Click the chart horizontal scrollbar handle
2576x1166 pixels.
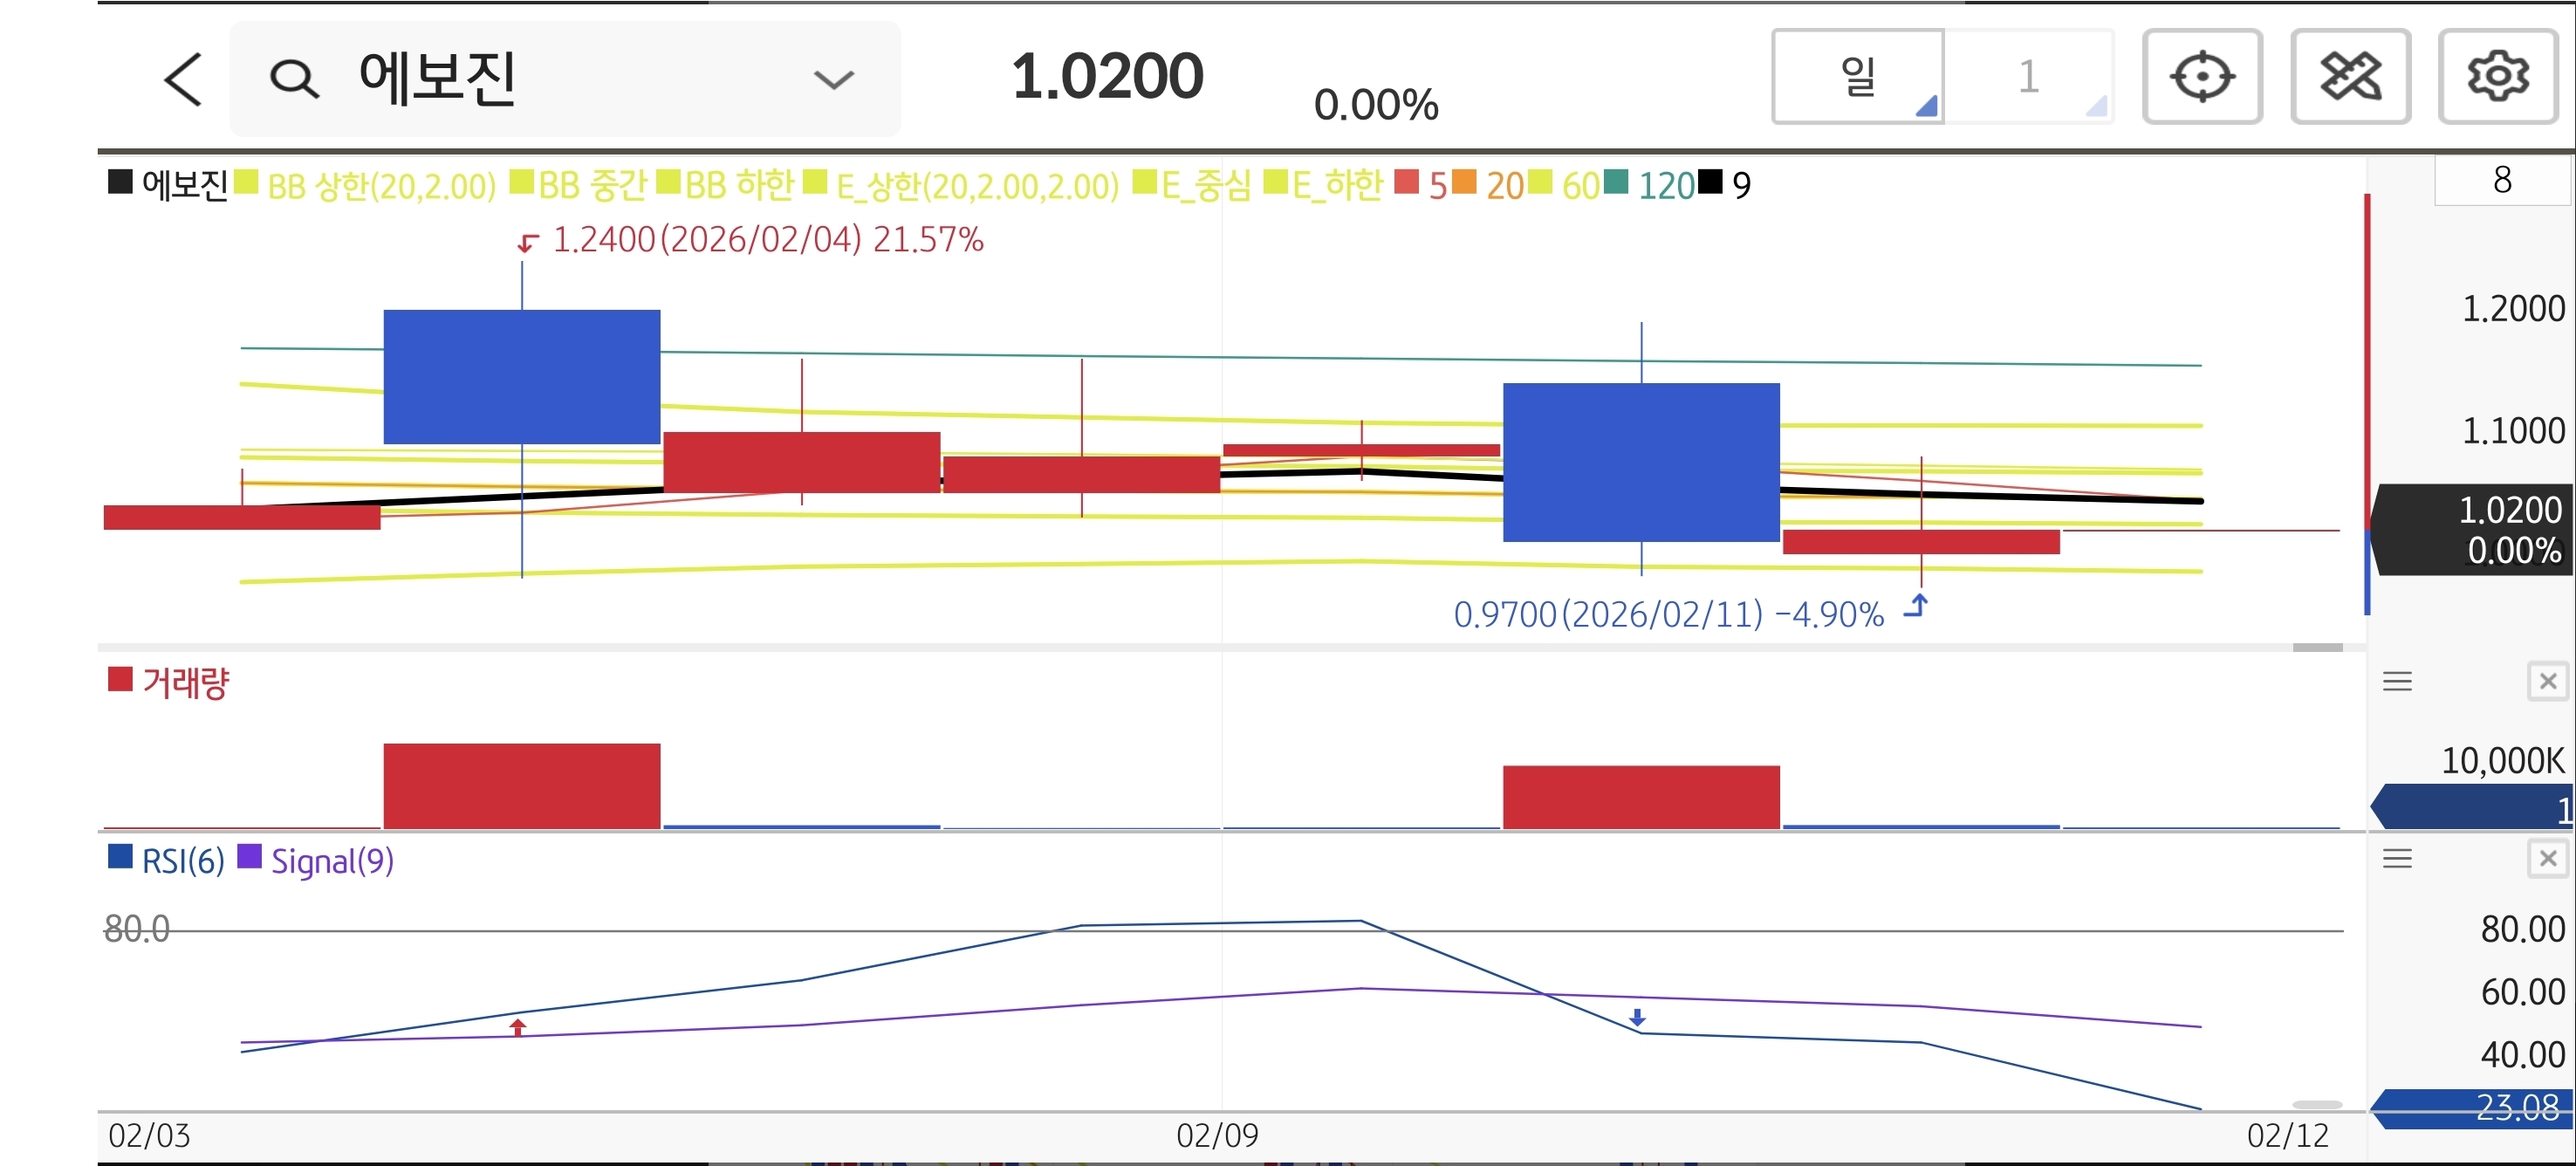(x=2317, y=648)
